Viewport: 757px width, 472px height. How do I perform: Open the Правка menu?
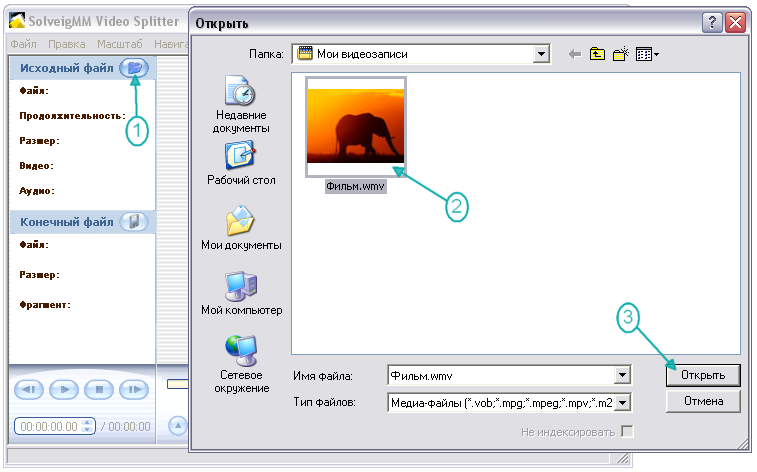(x=67, y=44)
